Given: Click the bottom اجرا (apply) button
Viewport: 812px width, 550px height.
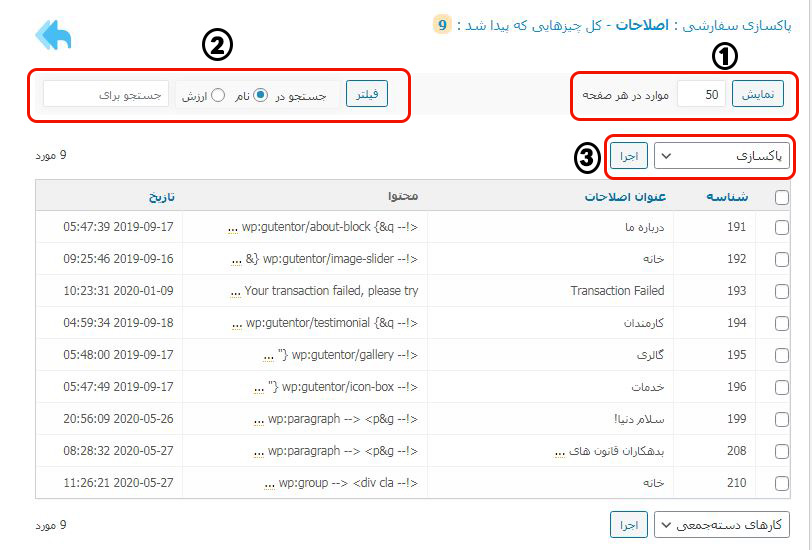Looking at the screenshot, I should 629,525.
